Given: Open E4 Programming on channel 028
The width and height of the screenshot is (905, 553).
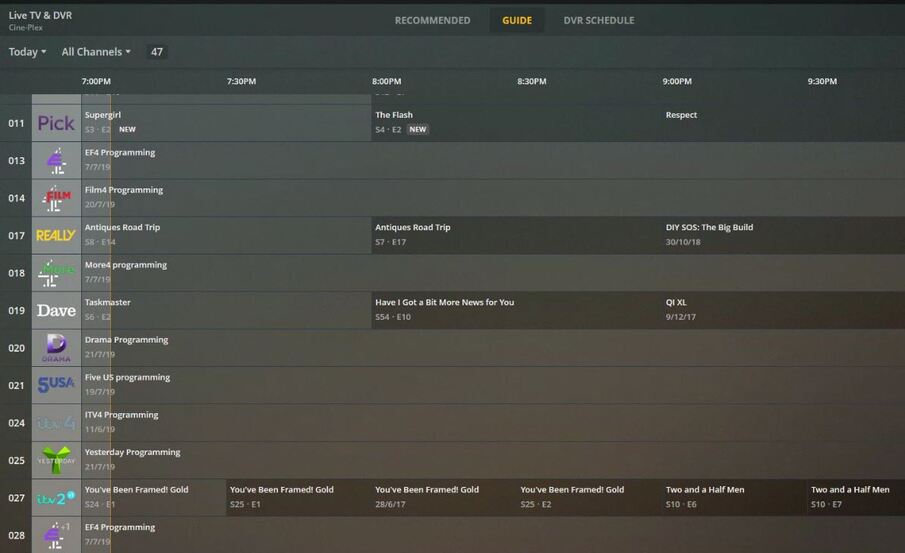Looking at the screenshot, I should pos(493,535).
